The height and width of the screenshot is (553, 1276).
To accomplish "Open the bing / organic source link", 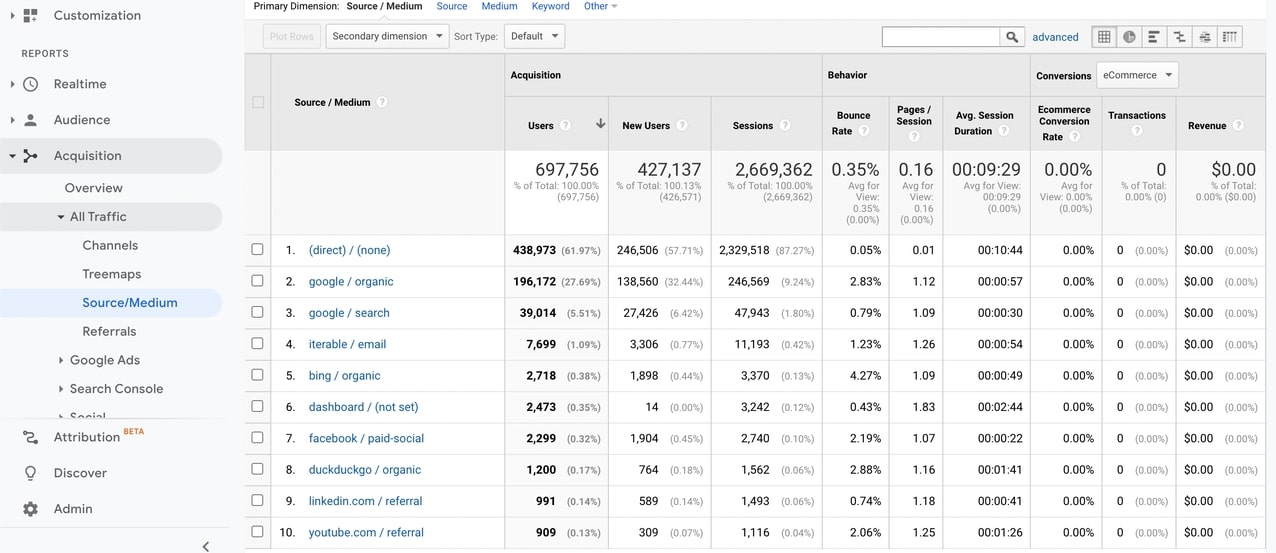I will coord(344,376).
